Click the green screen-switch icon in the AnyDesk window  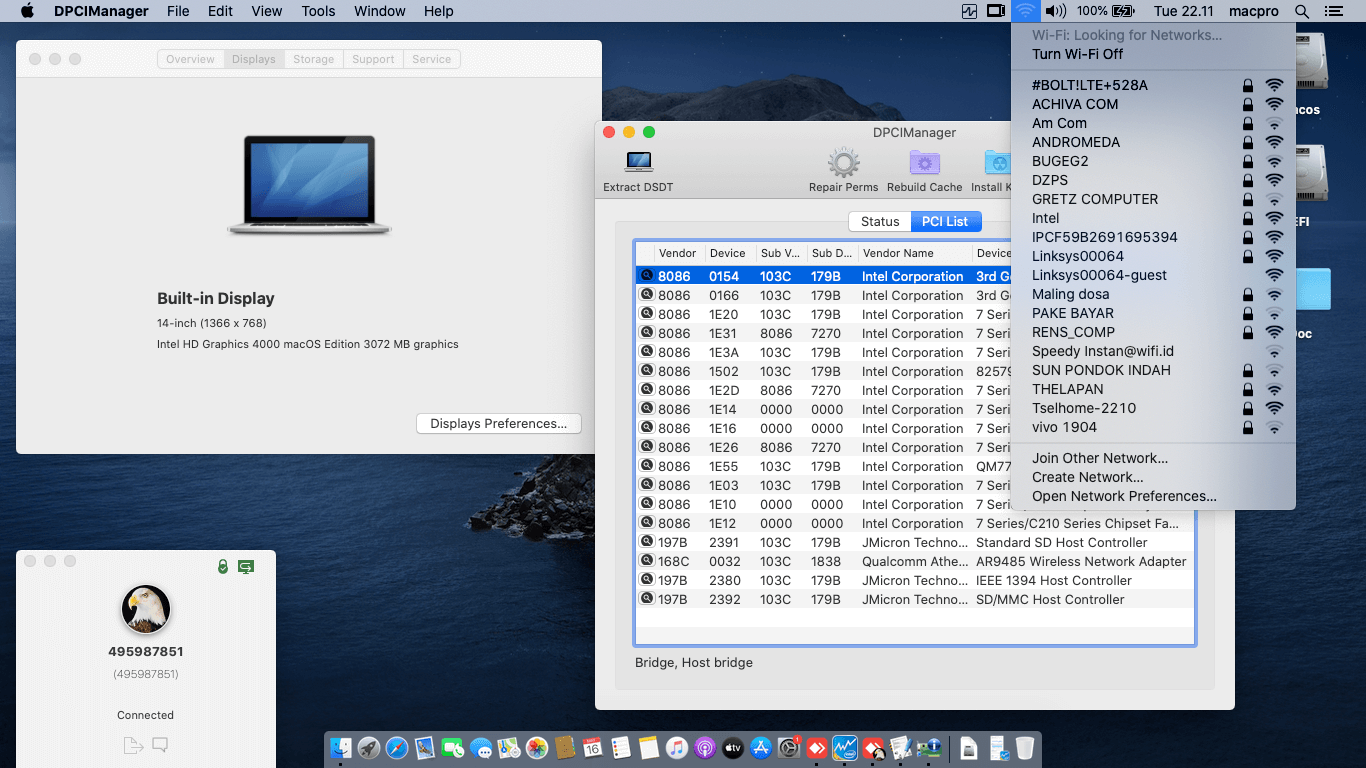pos(246,567)
